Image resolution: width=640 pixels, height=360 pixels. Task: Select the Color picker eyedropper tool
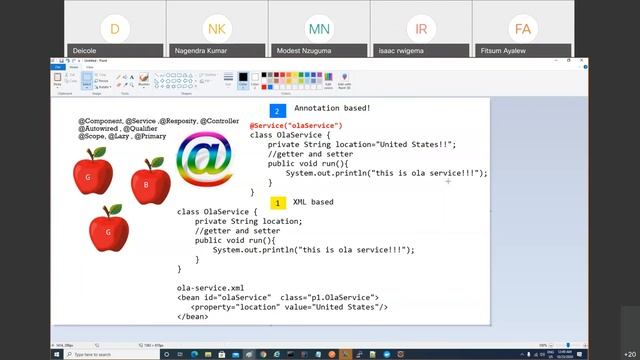point(125,84)
